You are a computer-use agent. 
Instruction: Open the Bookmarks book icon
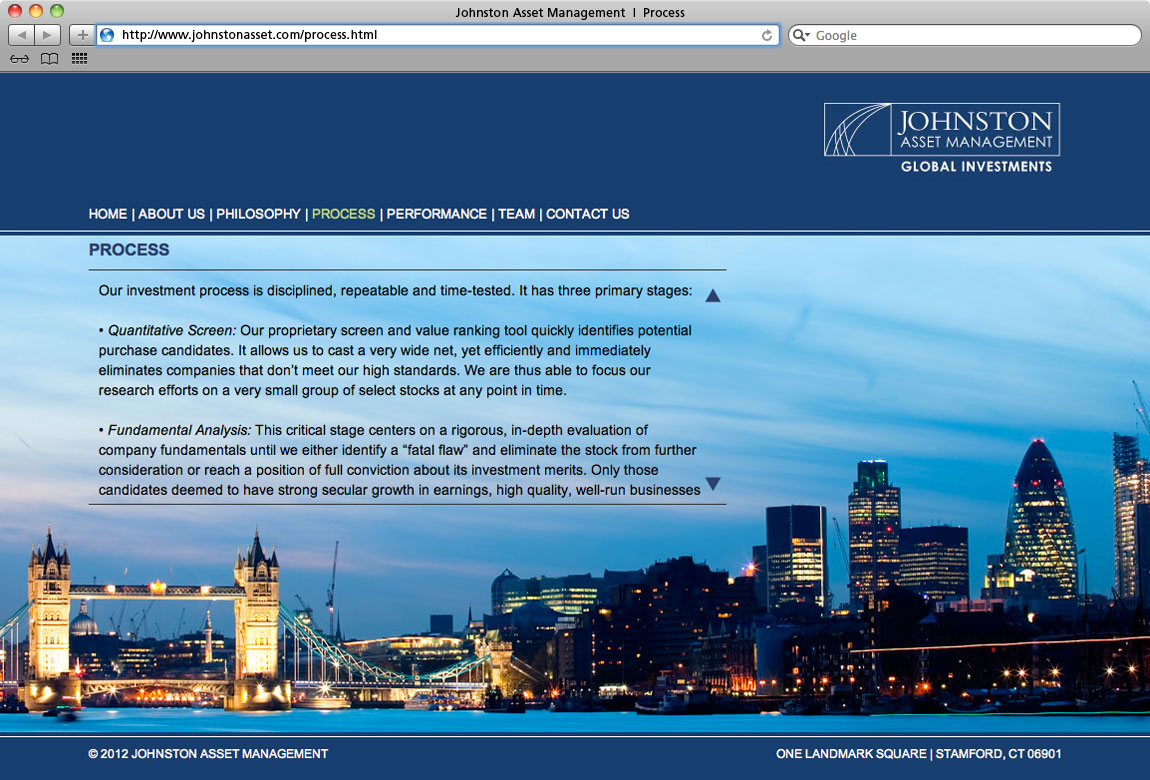click(49, 59)
